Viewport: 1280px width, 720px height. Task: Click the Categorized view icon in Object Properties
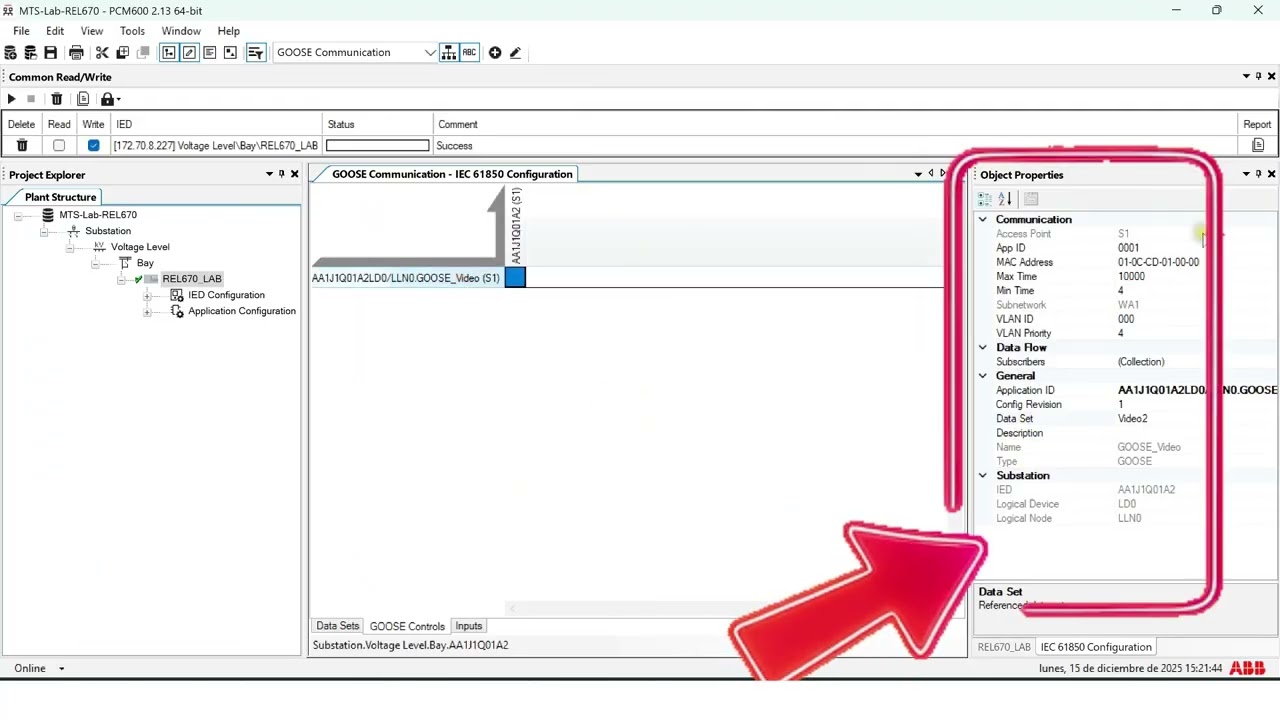[985, 199]
